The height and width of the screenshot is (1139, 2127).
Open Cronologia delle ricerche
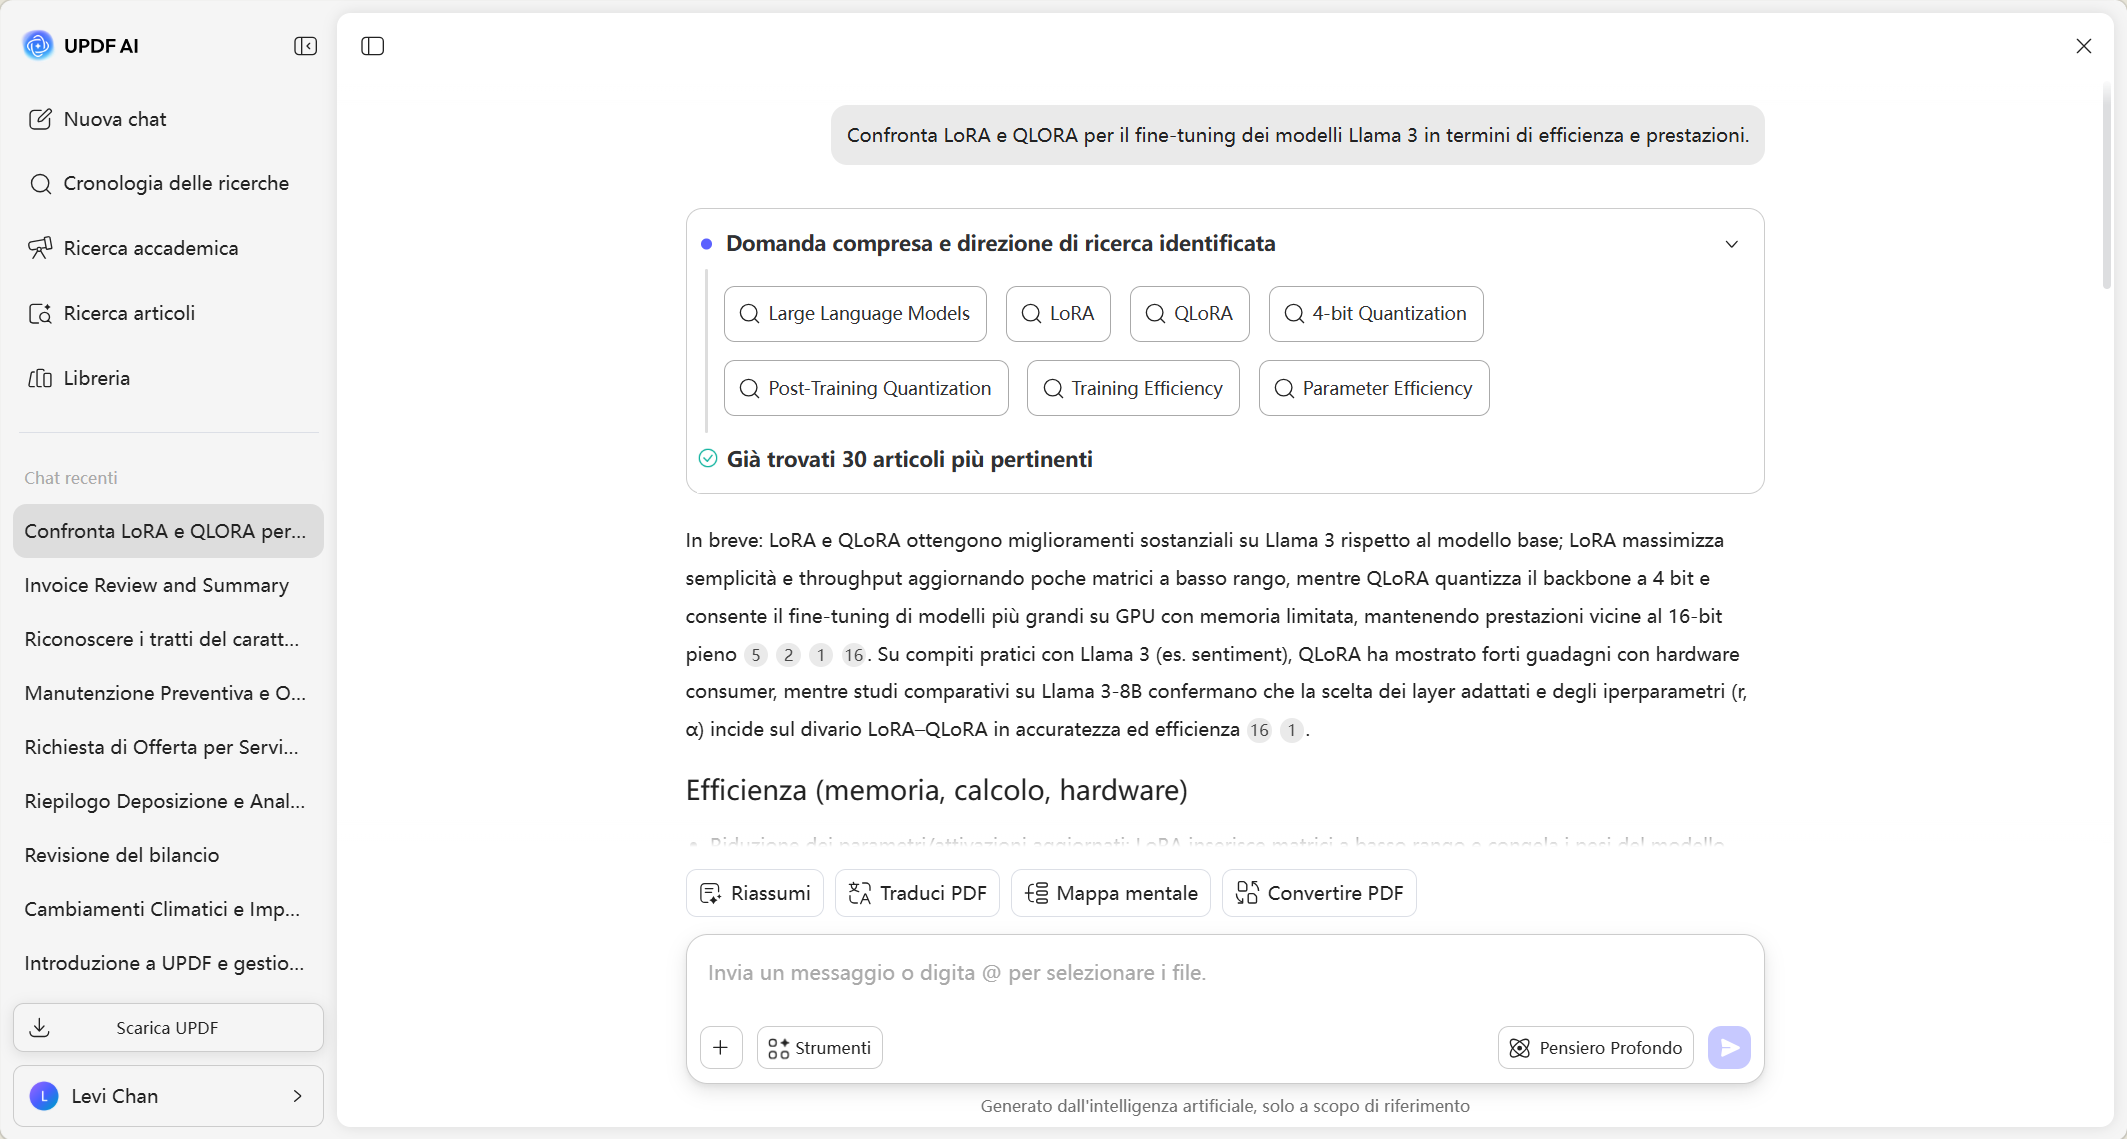point(158,183)
